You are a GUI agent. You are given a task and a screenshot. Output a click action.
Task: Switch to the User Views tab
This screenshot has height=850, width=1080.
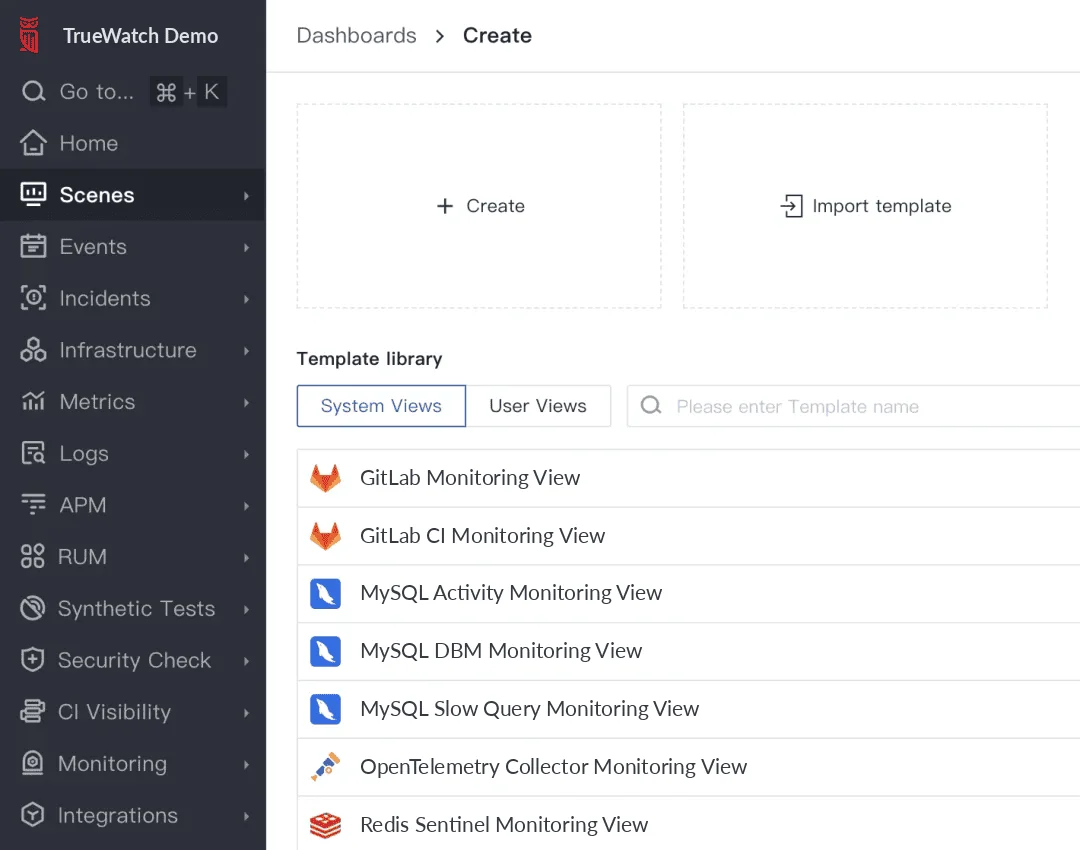(538, 406)
